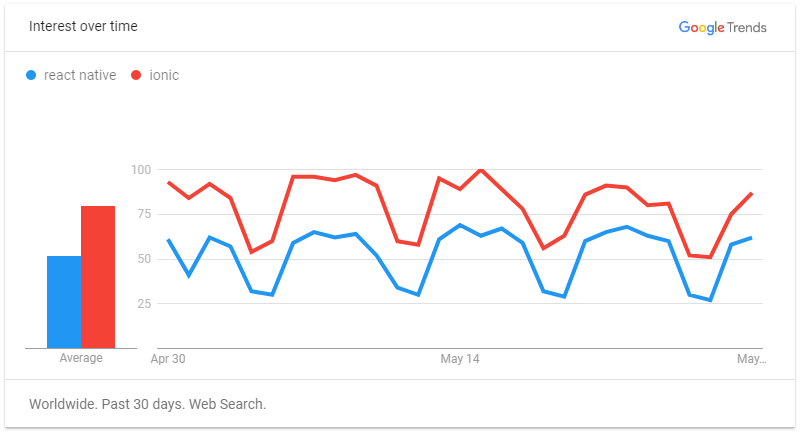Click the 100 y-axis gridline label
The height and width of the screenshot is (432, 800).
point(141,170)
